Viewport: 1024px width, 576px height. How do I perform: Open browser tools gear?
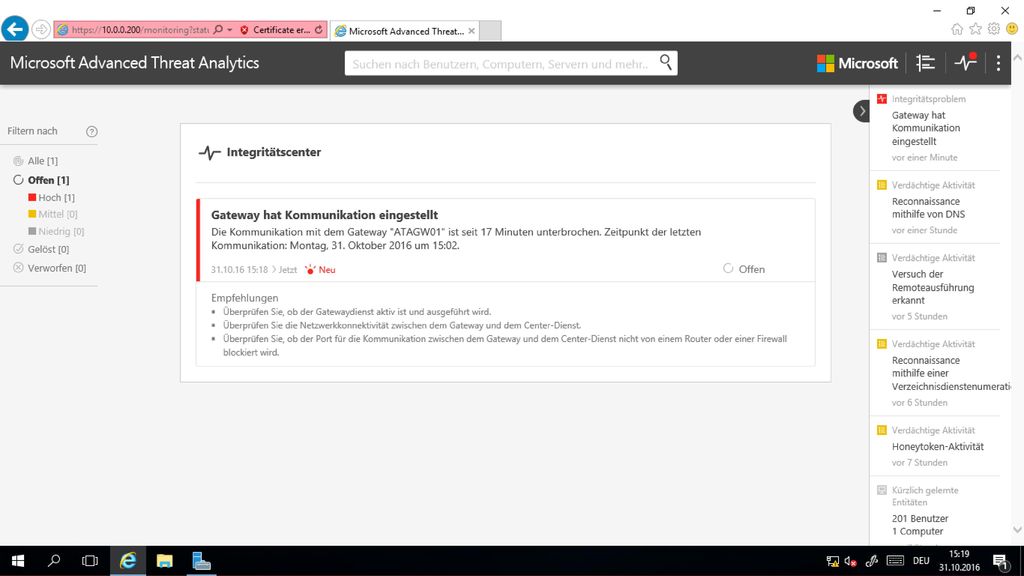(993, 29)
